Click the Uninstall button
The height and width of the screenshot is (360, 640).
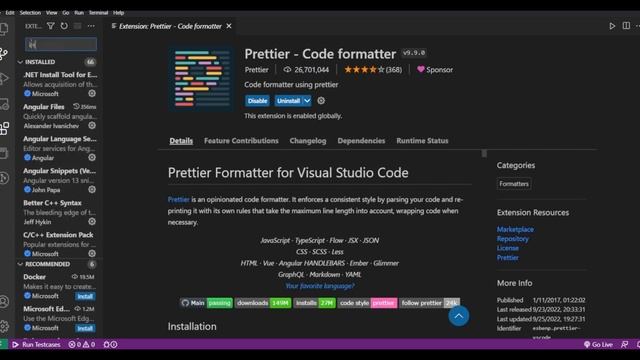pyautogui.click(x=289, y=101)
